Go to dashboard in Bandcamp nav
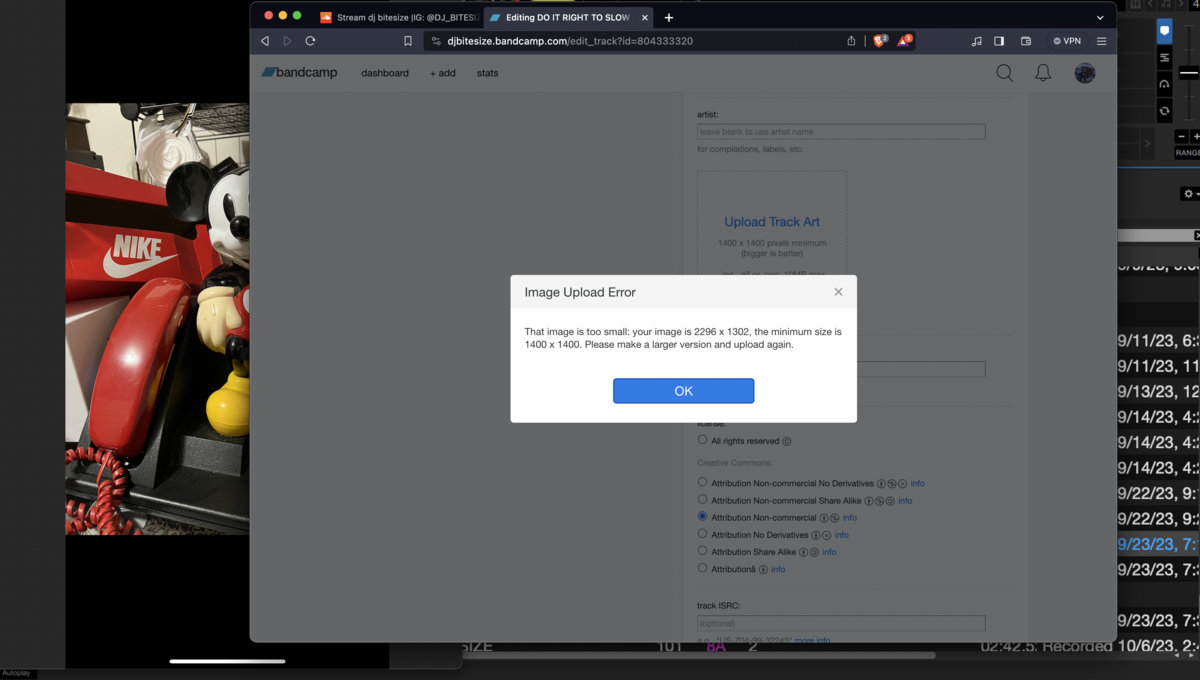 tap(385, 73)
